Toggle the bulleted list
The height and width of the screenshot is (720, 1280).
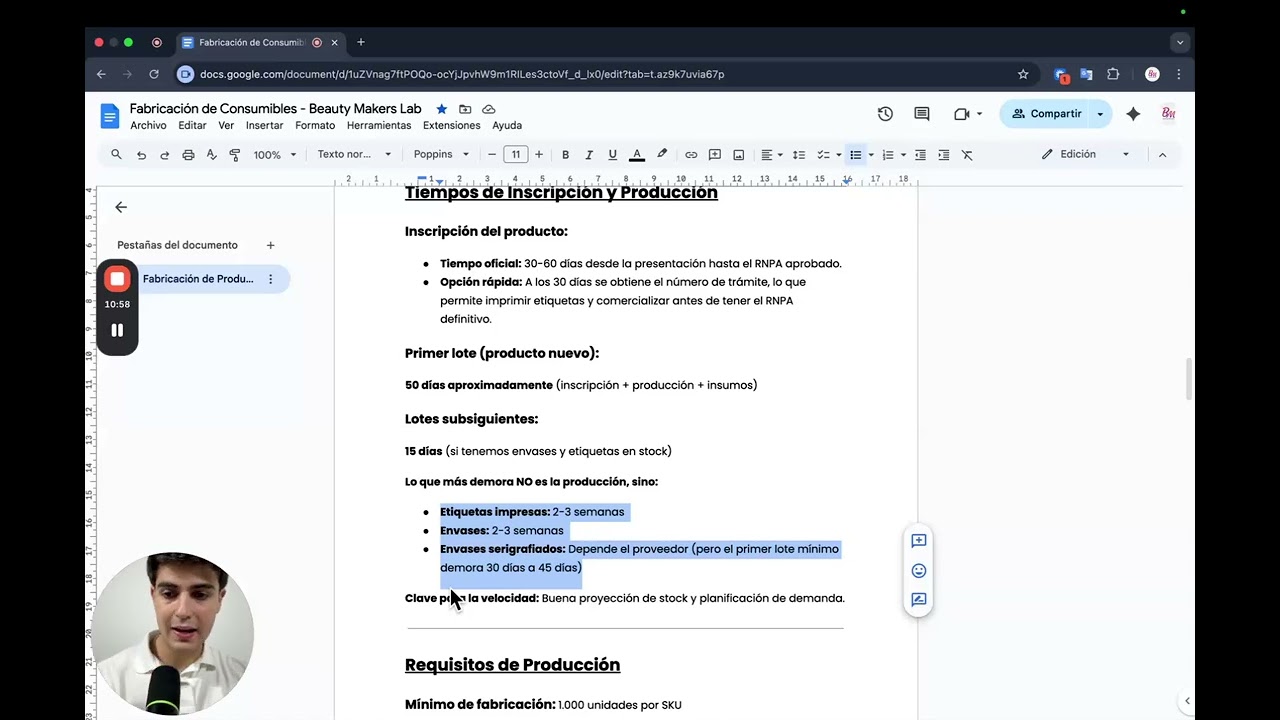(x=855, y=155)
